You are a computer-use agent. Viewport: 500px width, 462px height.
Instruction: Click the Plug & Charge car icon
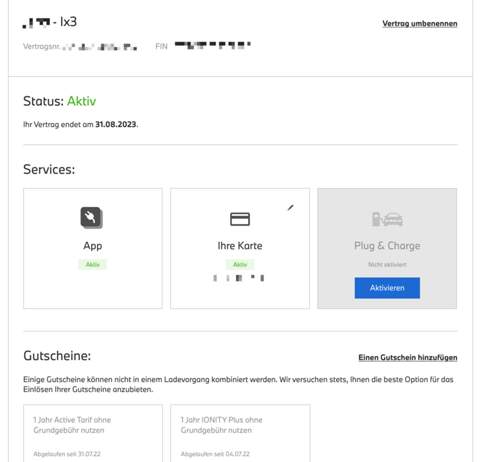coord(387,219)
